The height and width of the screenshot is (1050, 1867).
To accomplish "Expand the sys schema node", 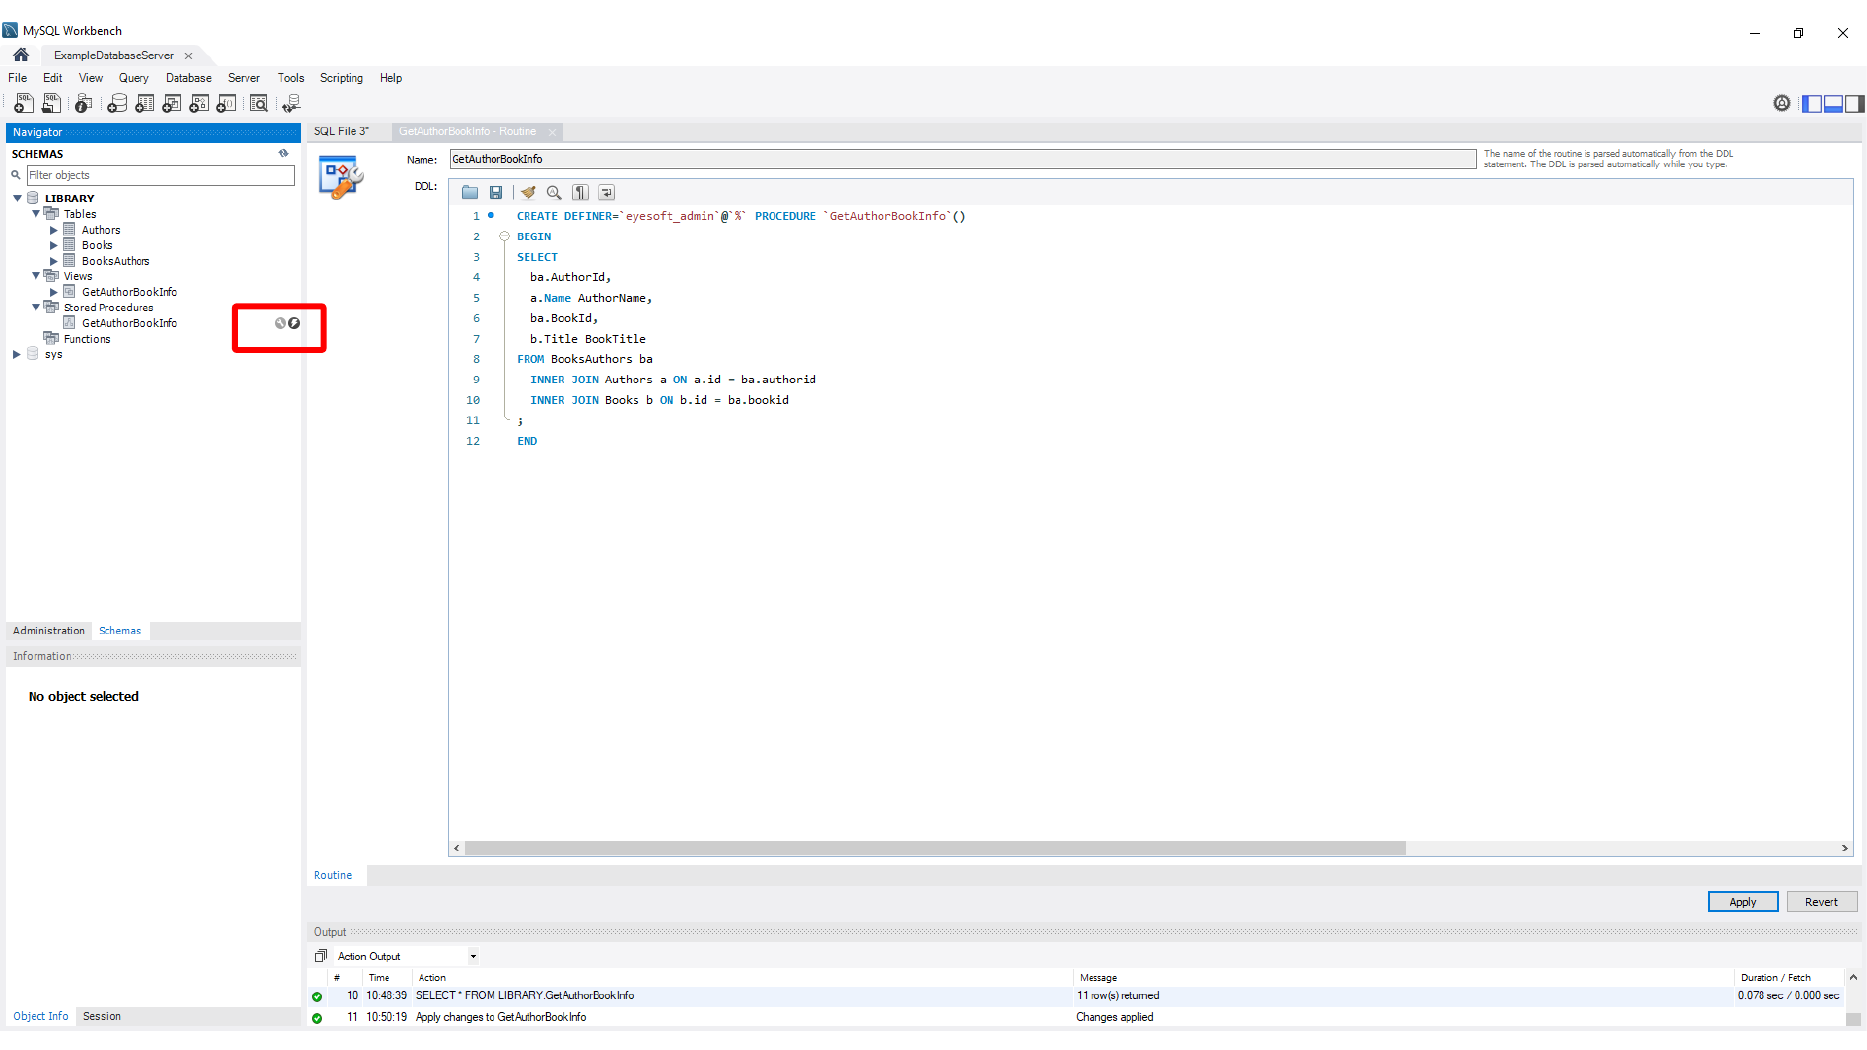I will click(x=17, y=354).
